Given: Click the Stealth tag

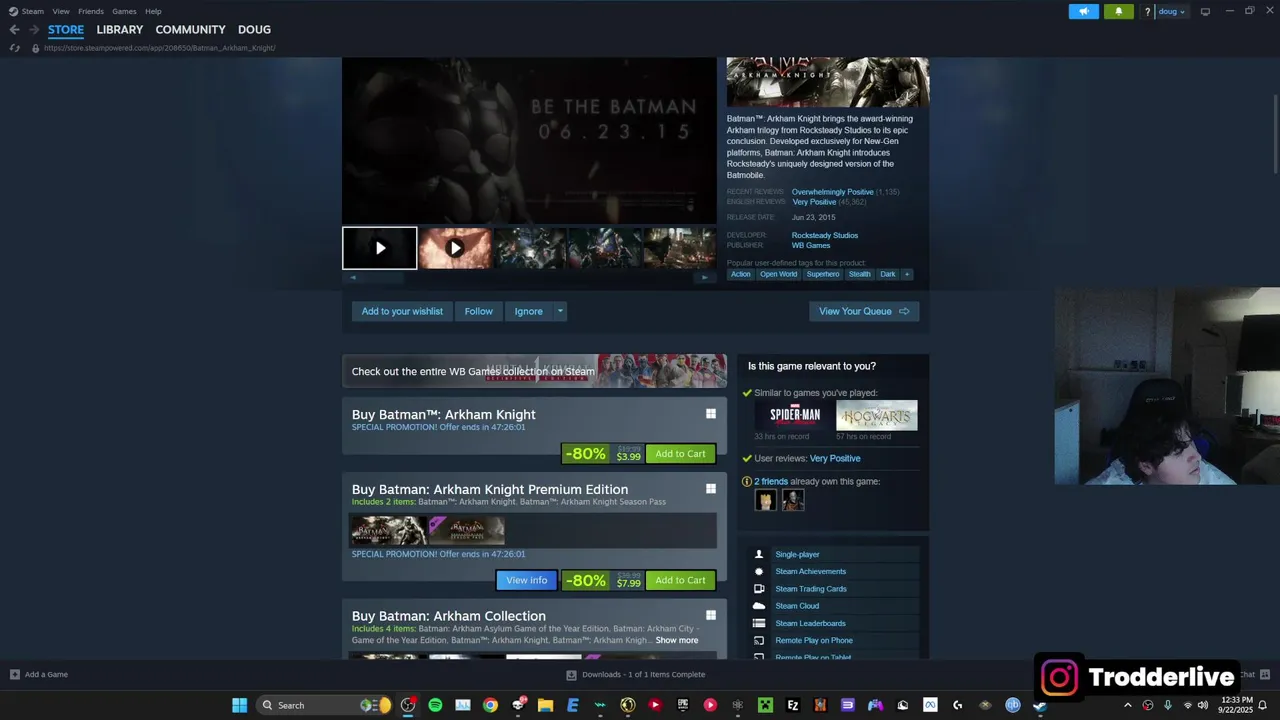Looking at the screenshot, I should 860,274.
